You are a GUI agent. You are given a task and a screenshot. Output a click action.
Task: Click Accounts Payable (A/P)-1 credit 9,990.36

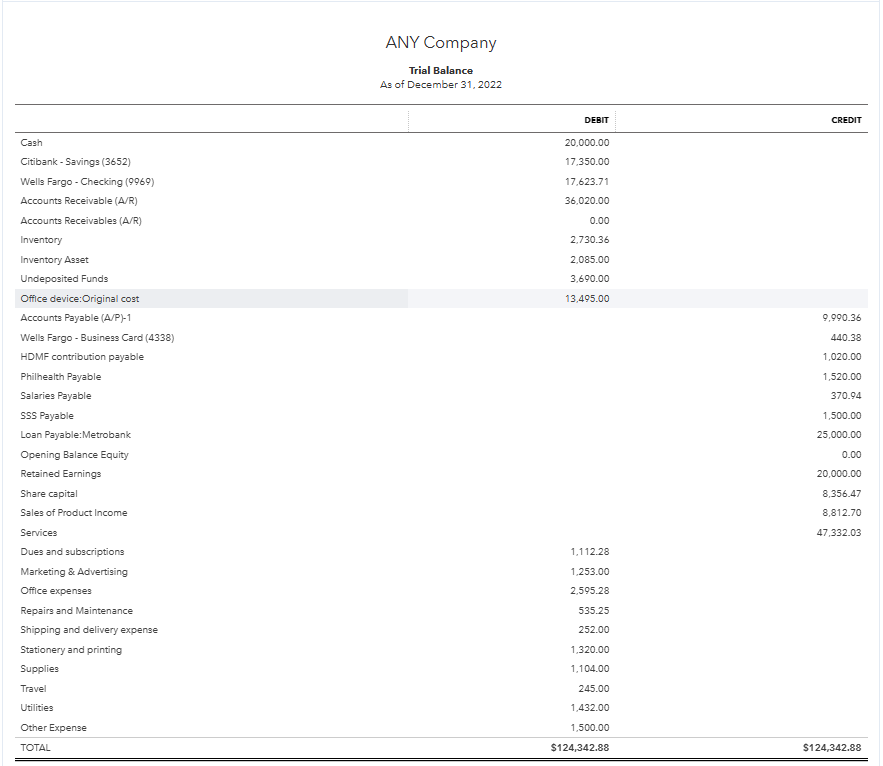(841, 318)
